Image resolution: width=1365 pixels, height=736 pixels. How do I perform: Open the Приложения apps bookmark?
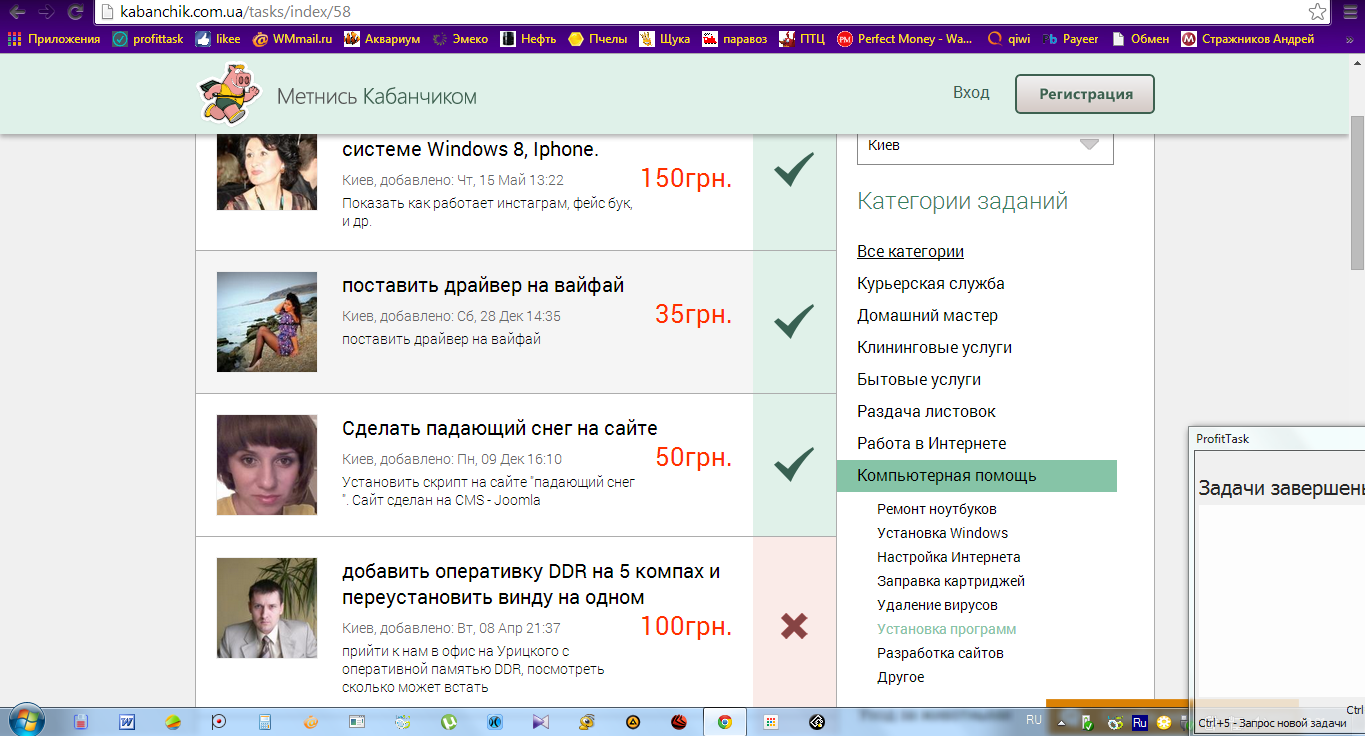coord(54,39)
